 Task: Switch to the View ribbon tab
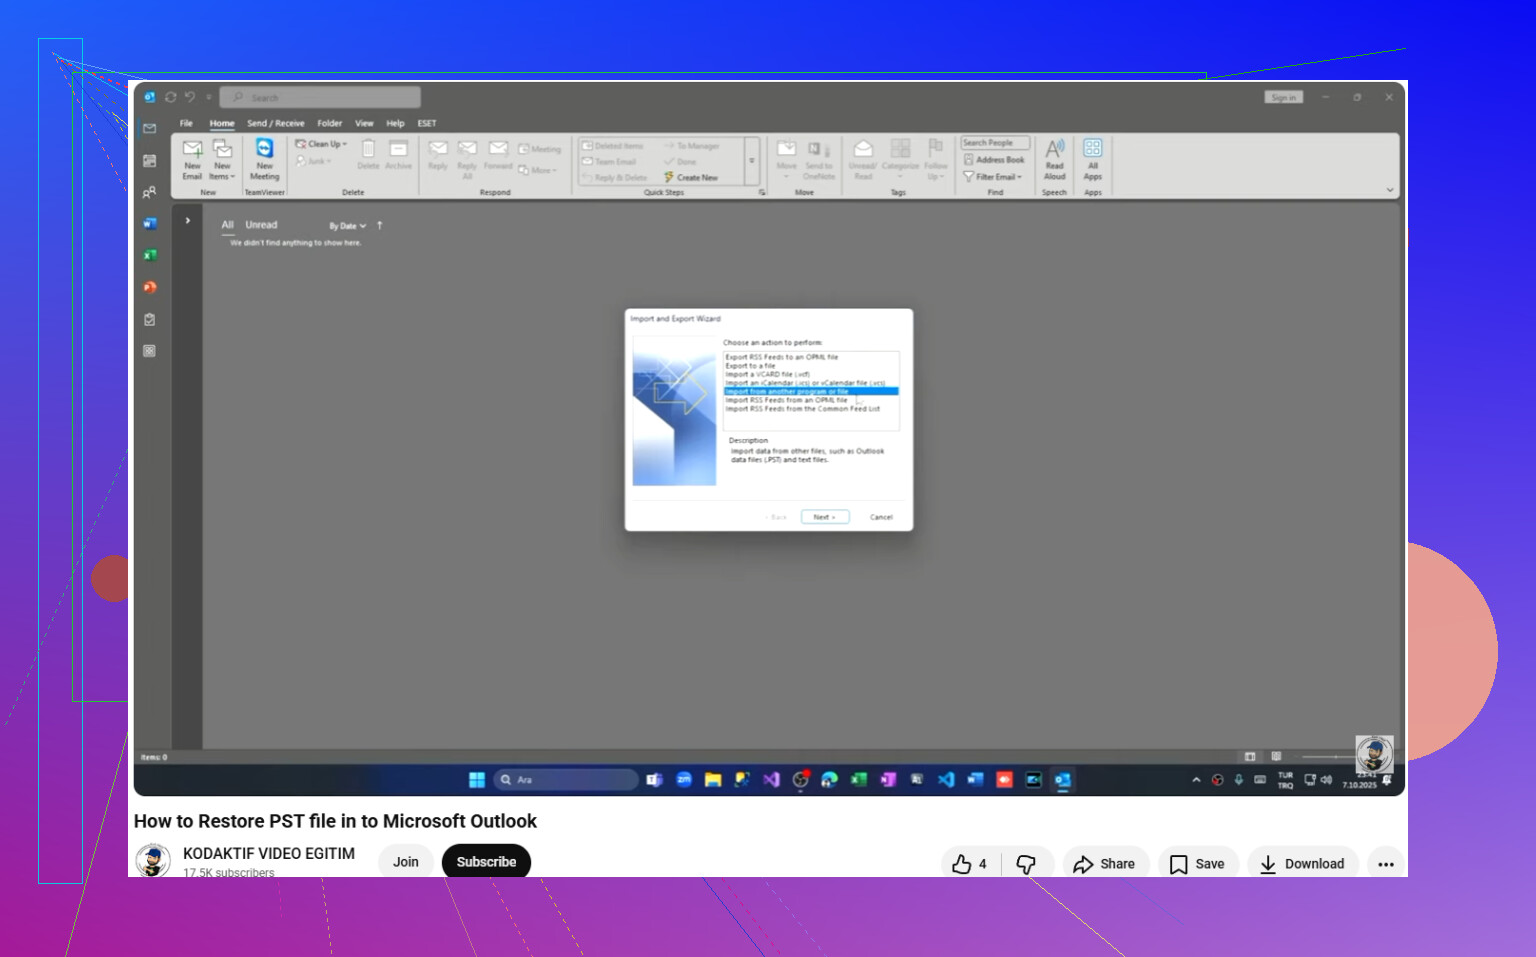tap(364, 123)
